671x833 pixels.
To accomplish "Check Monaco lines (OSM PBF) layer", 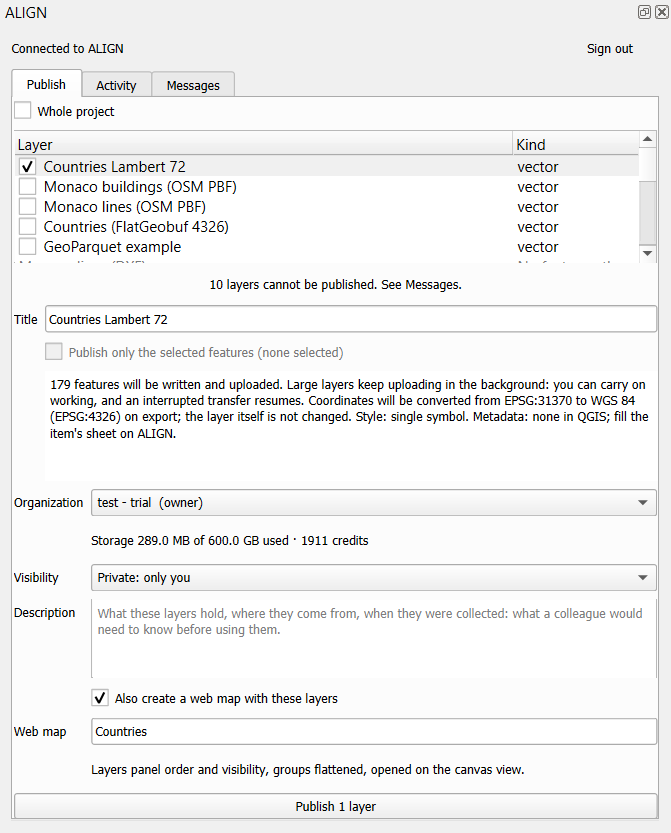I will [x=28, y=207].
